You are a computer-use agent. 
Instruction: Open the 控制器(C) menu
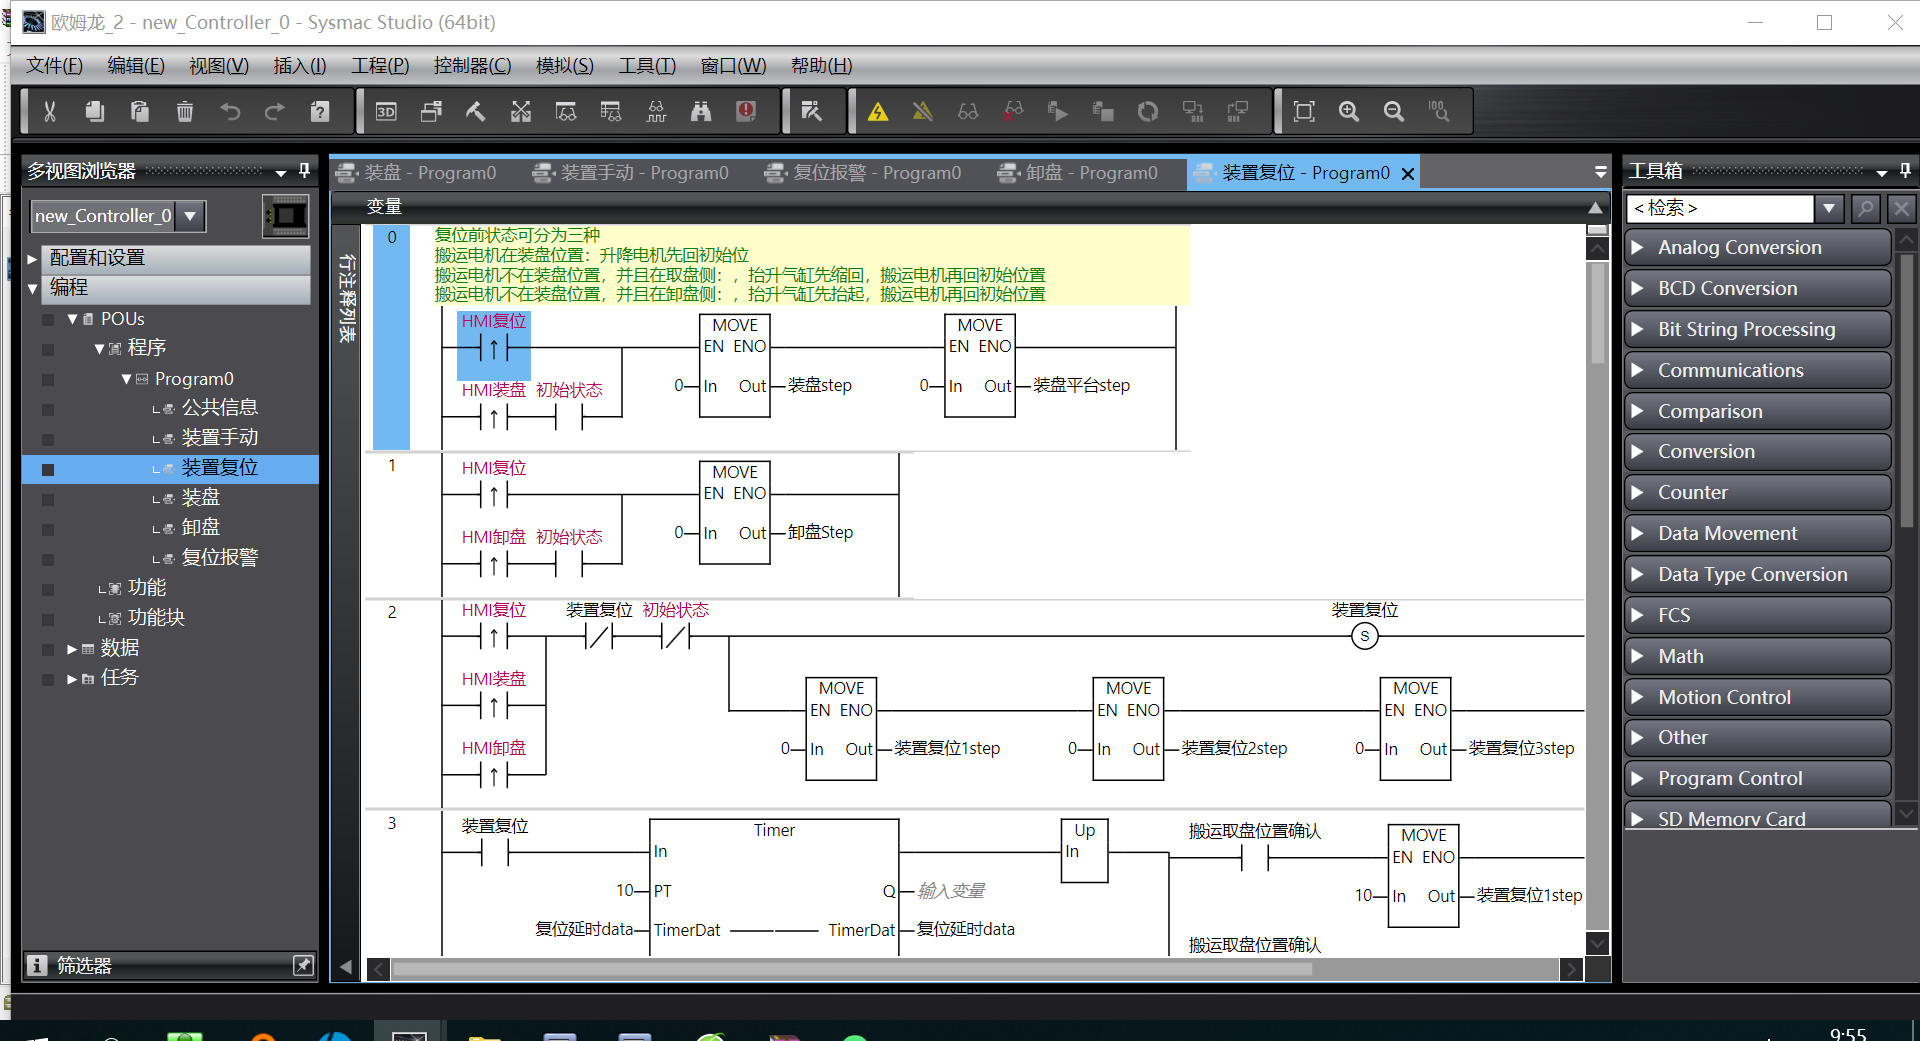[472, 65]
